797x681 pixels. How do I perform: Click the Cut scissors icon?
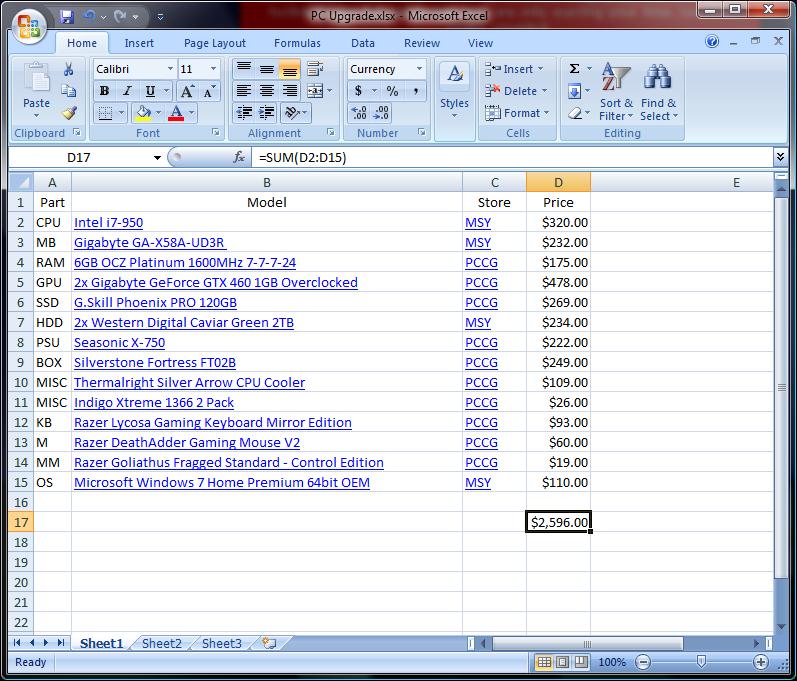click(68, 69)
